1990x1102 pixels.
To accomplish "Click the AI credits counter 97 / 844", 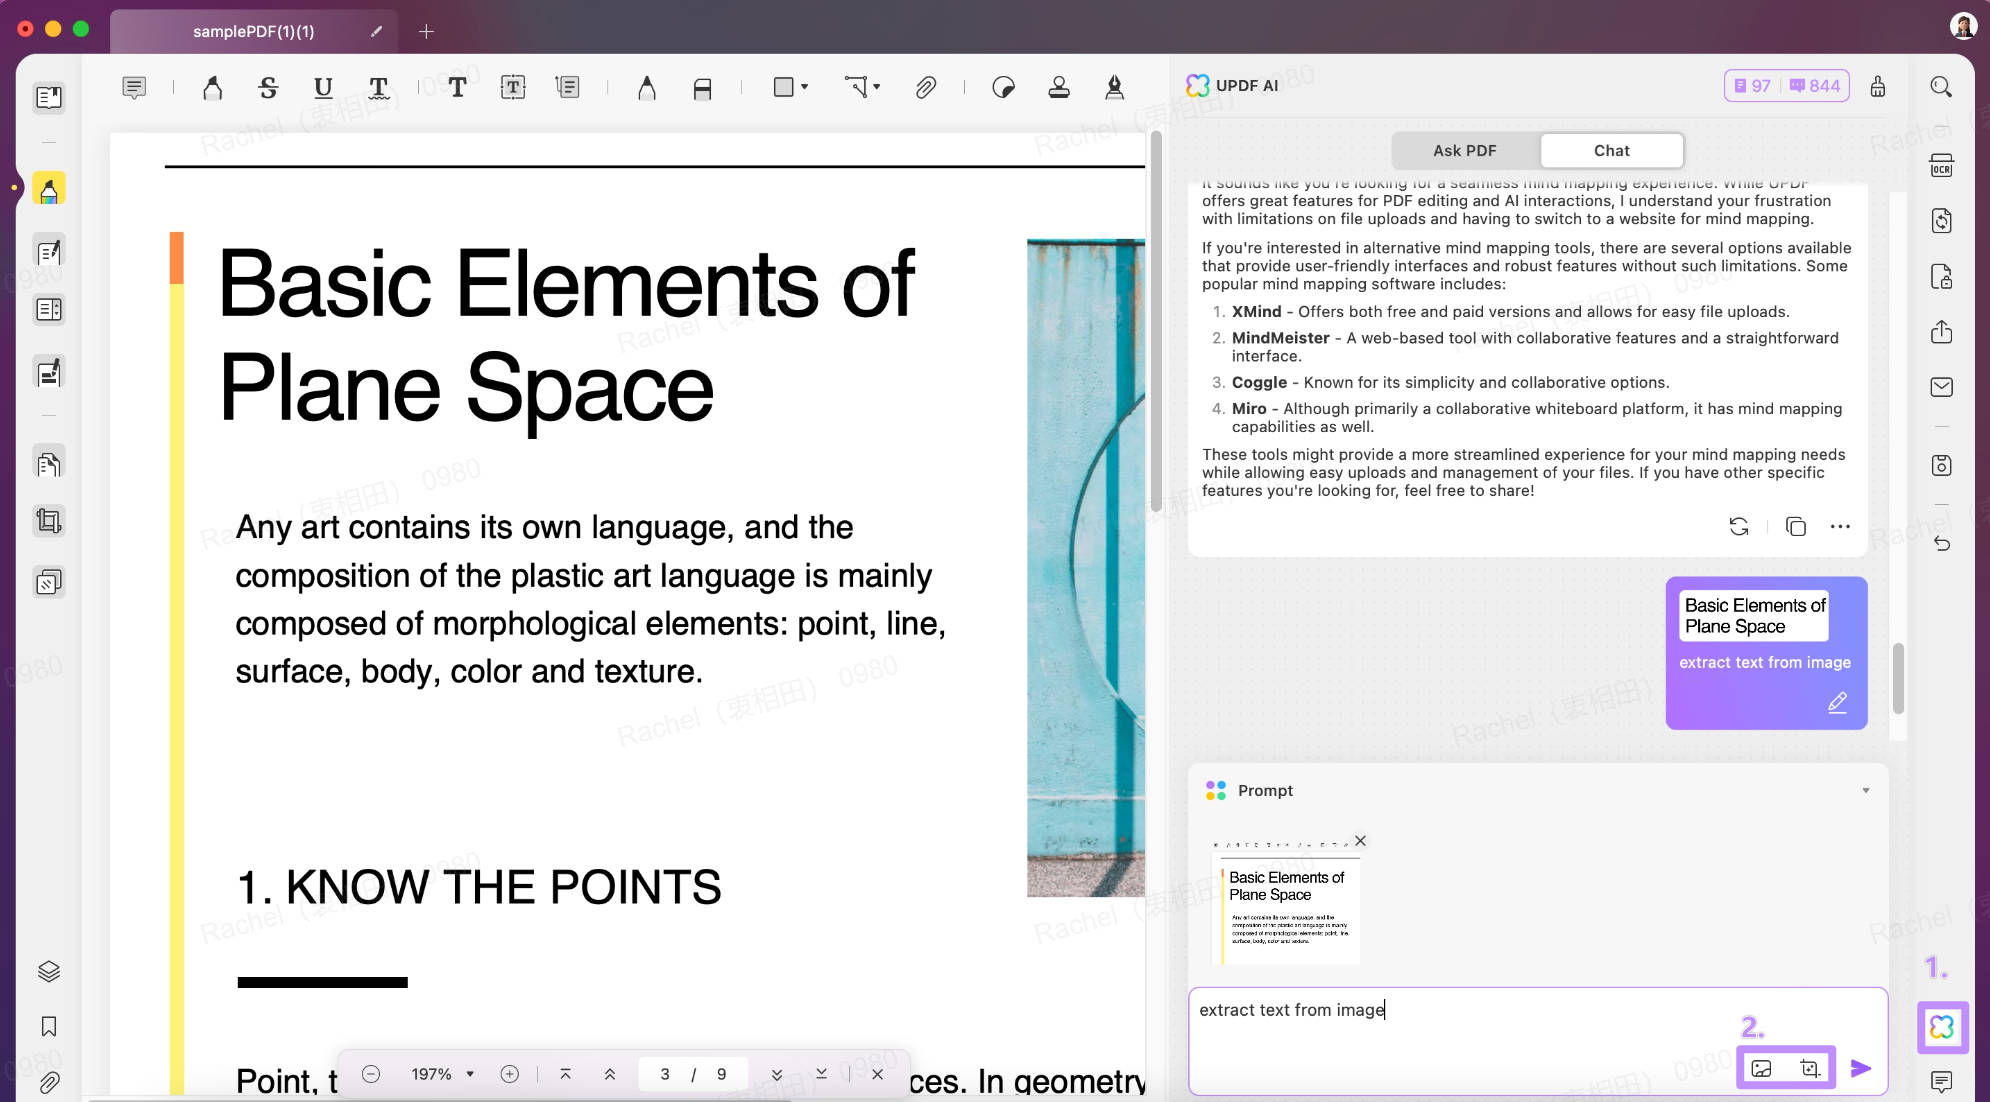I will pyautogui.click(x=1786, y=86).
